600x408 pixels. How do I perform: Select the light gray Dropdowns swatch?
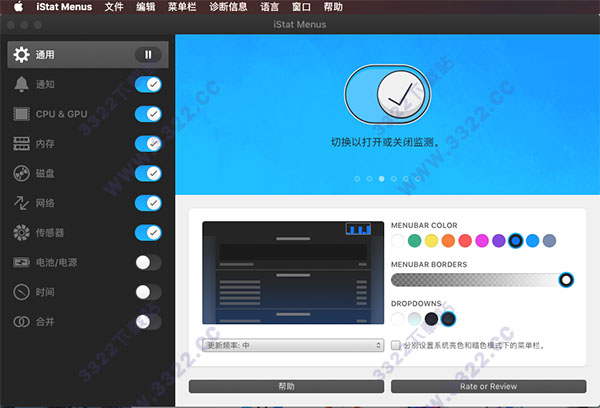point(414,319)
